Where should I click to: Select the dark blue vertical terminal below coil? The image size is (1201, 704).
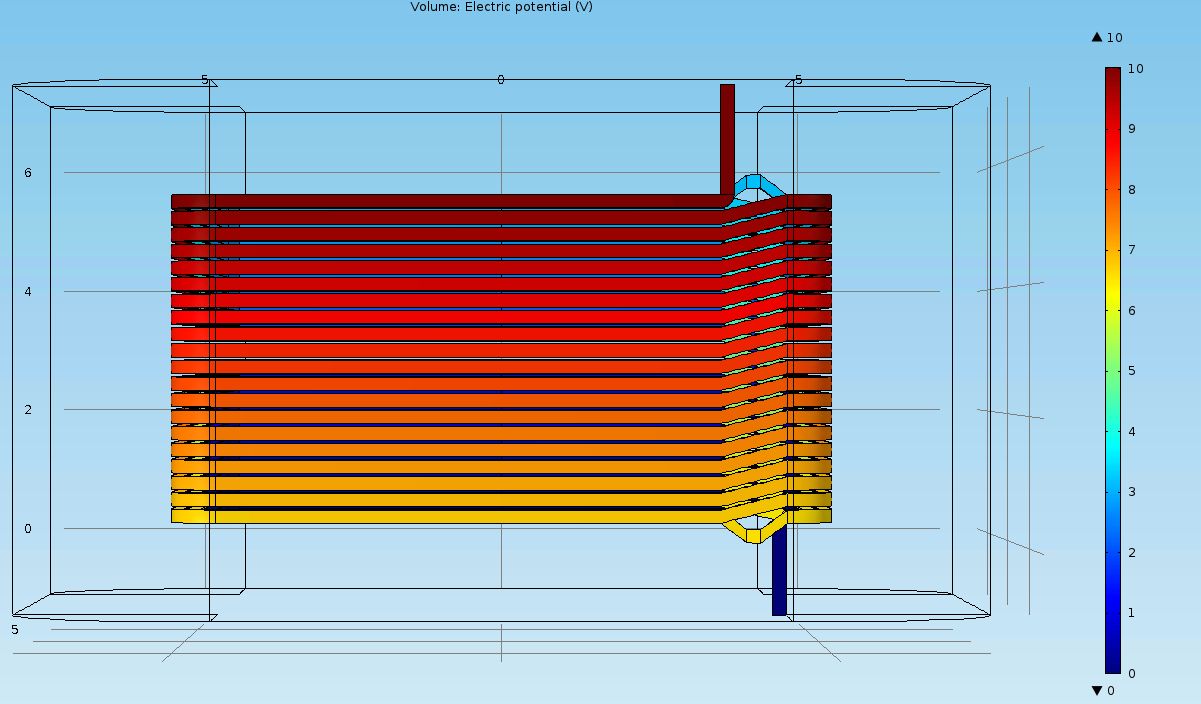[x=779, y=570]
